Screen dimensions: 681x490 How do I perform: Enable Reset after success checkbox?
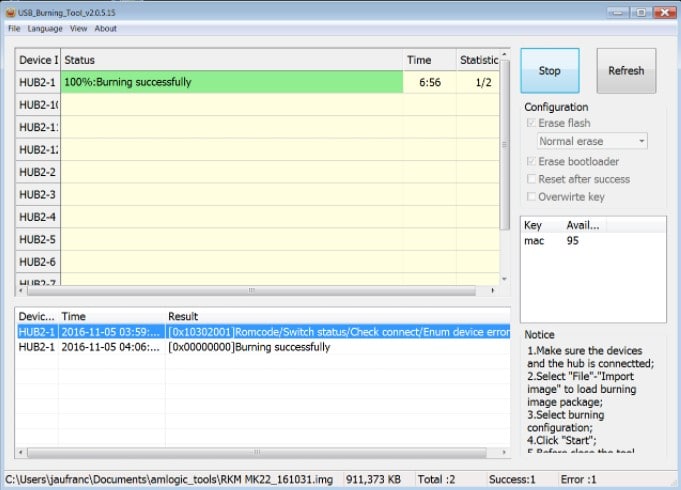[x=531, y=179]
